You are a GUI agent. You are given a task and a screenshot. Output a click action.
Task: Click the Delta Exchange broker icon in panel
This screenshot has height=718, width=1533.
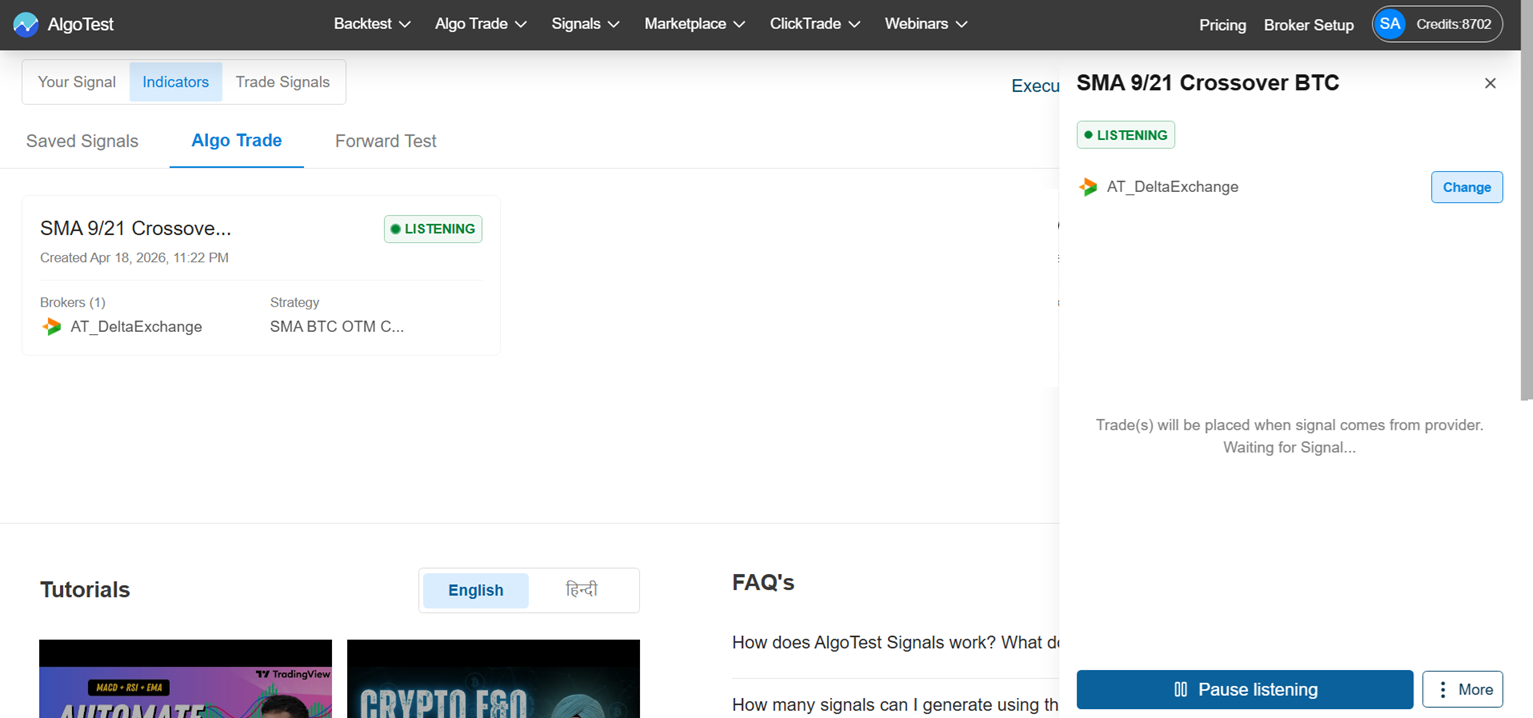pos(1088,187)
